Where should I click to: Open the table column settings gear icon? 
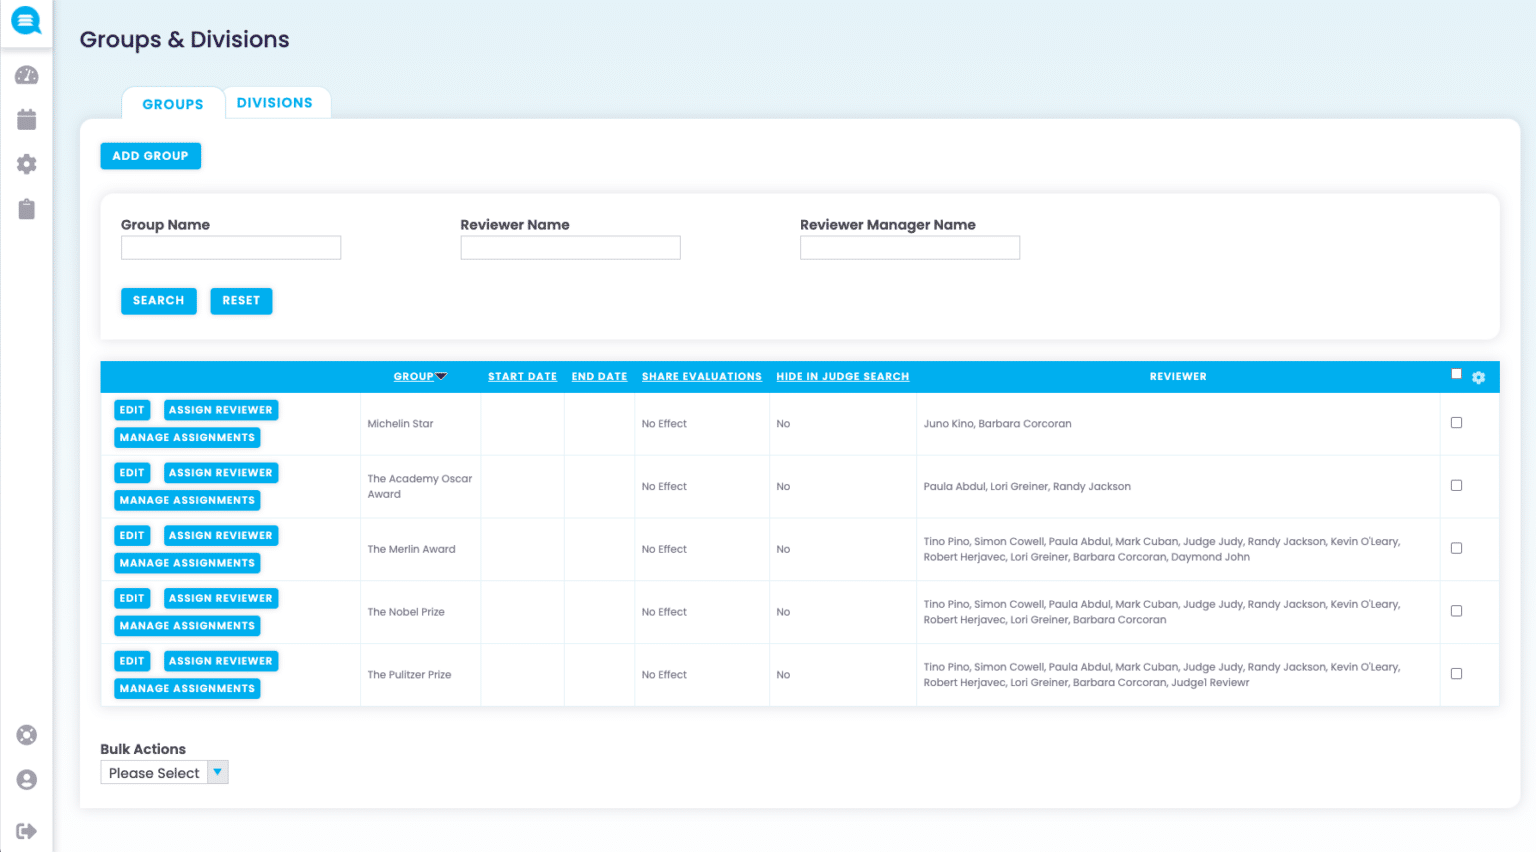(x=1478, y=377)
